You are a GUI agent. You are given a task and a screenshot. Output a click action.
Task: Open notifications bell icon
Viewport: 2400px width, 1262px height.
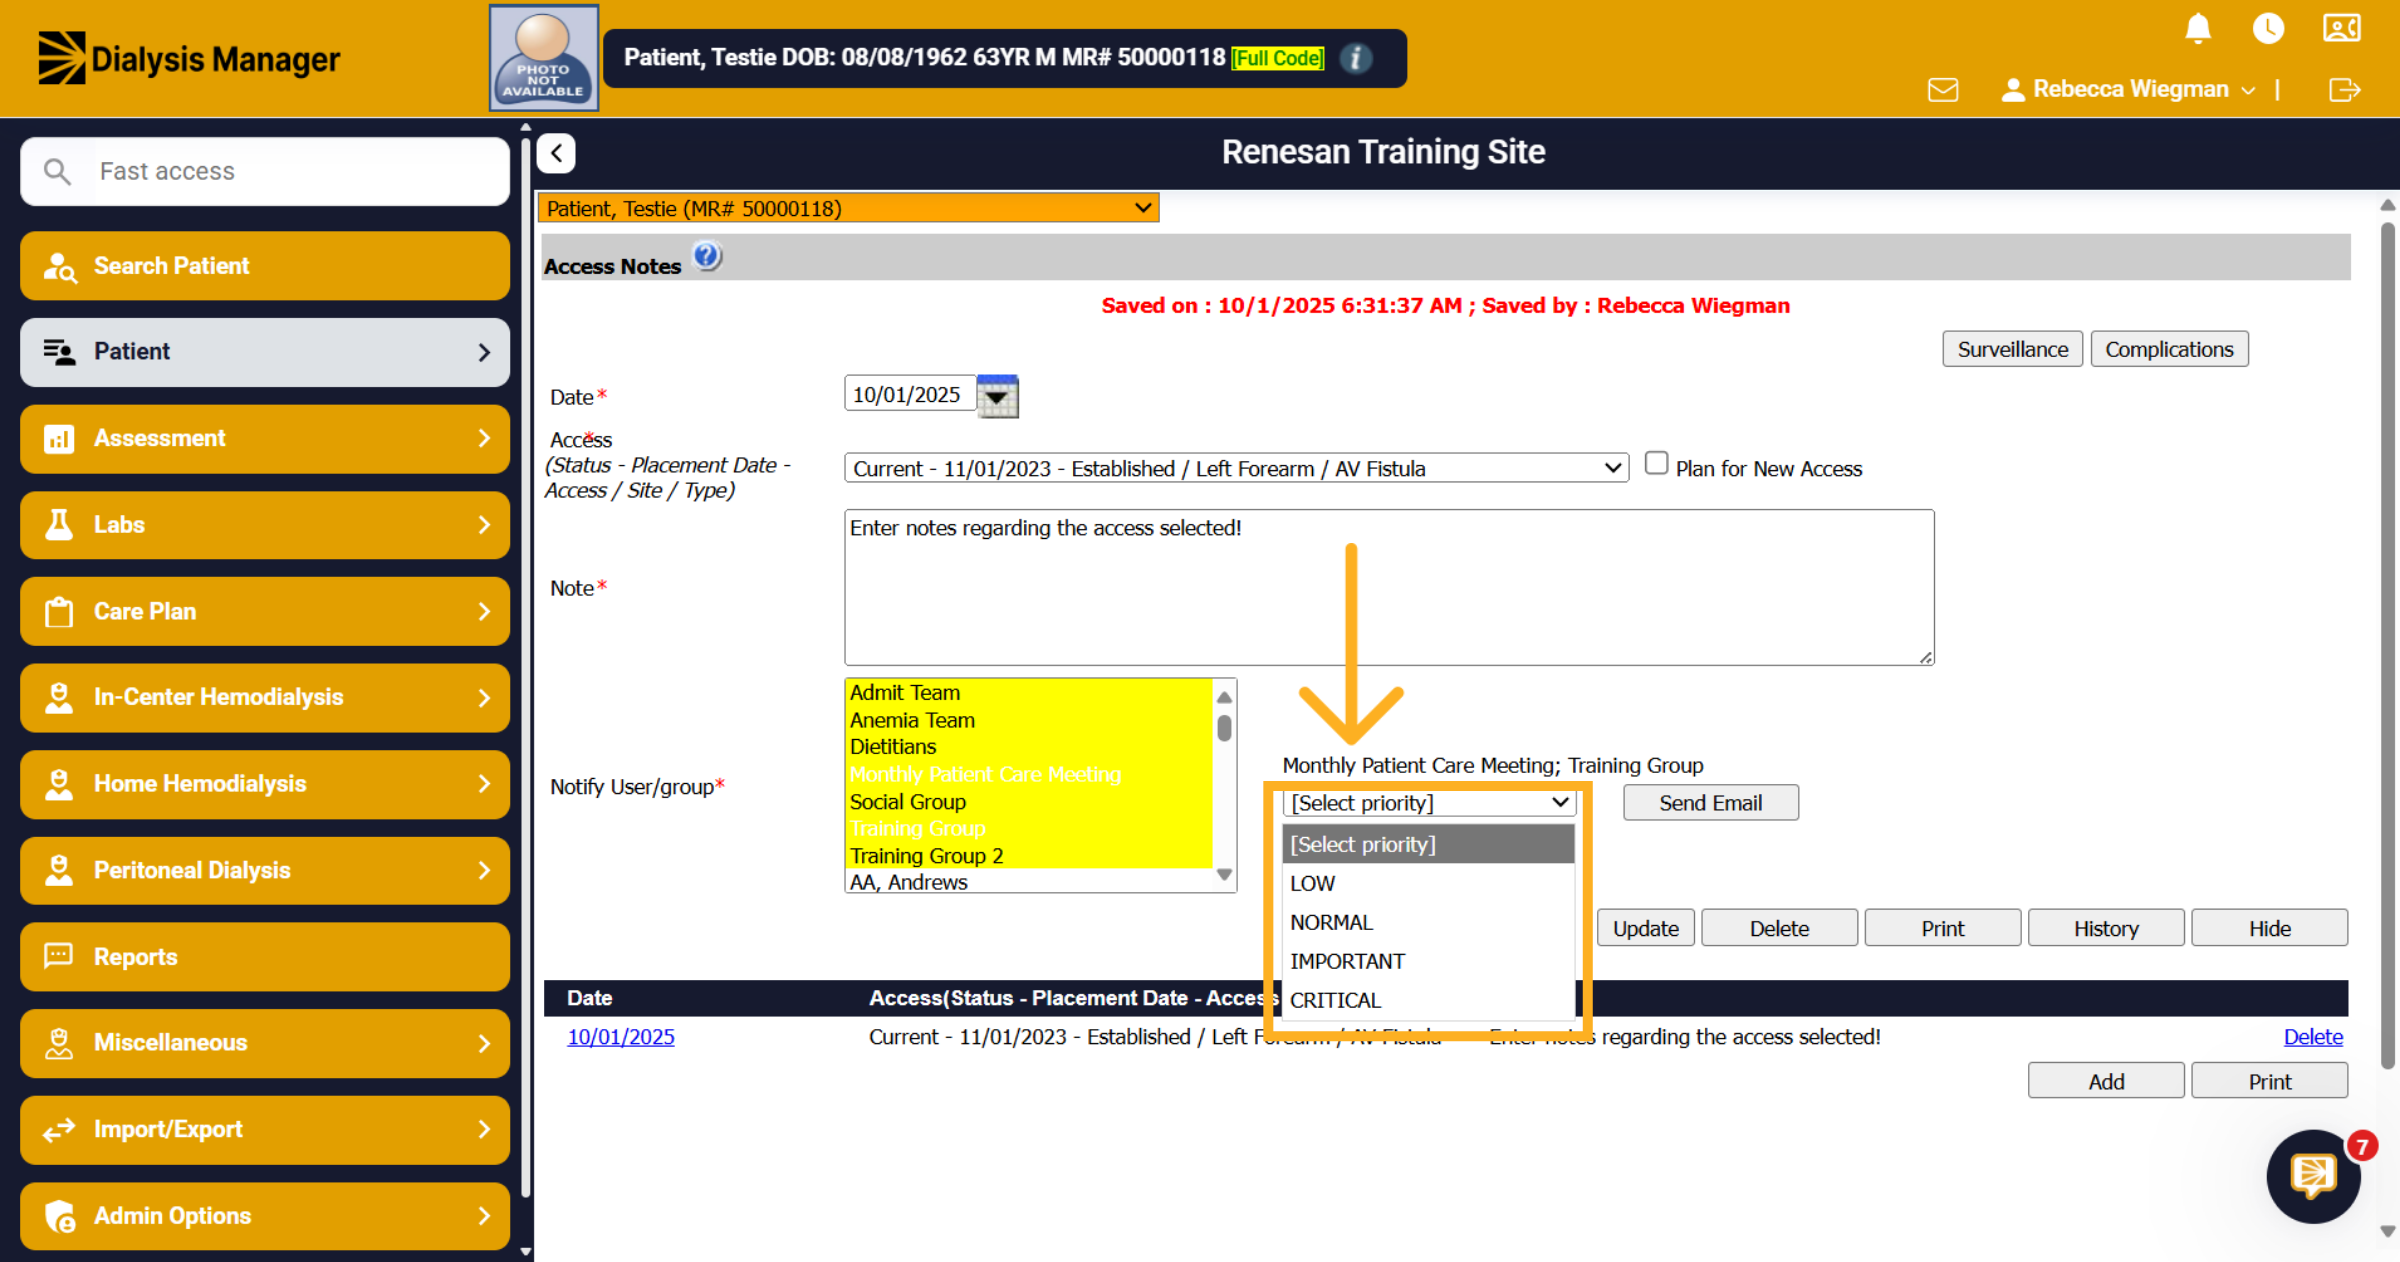point(2197,28)
